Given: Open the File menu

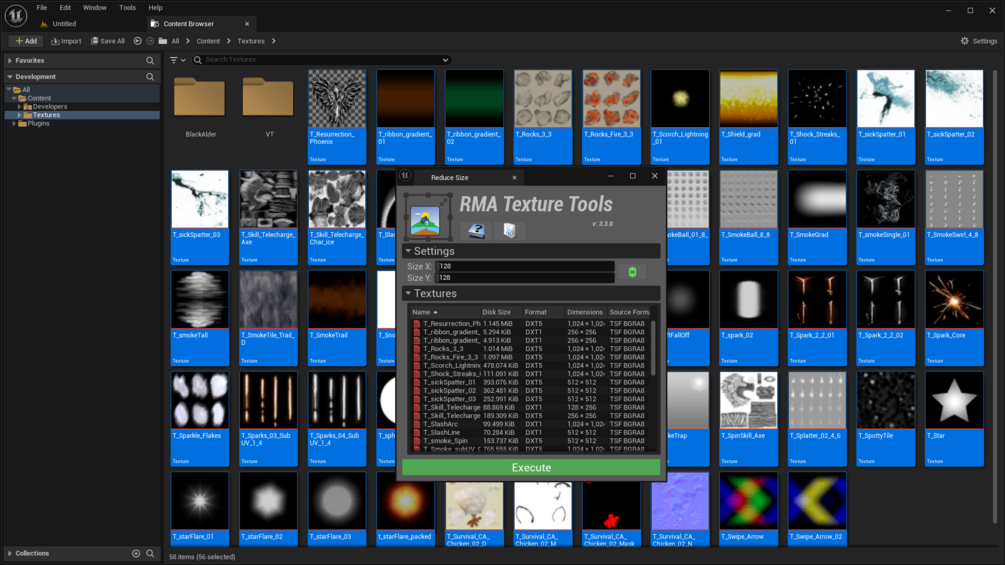Looking at the screenshot, I should (x=42, y=8).
